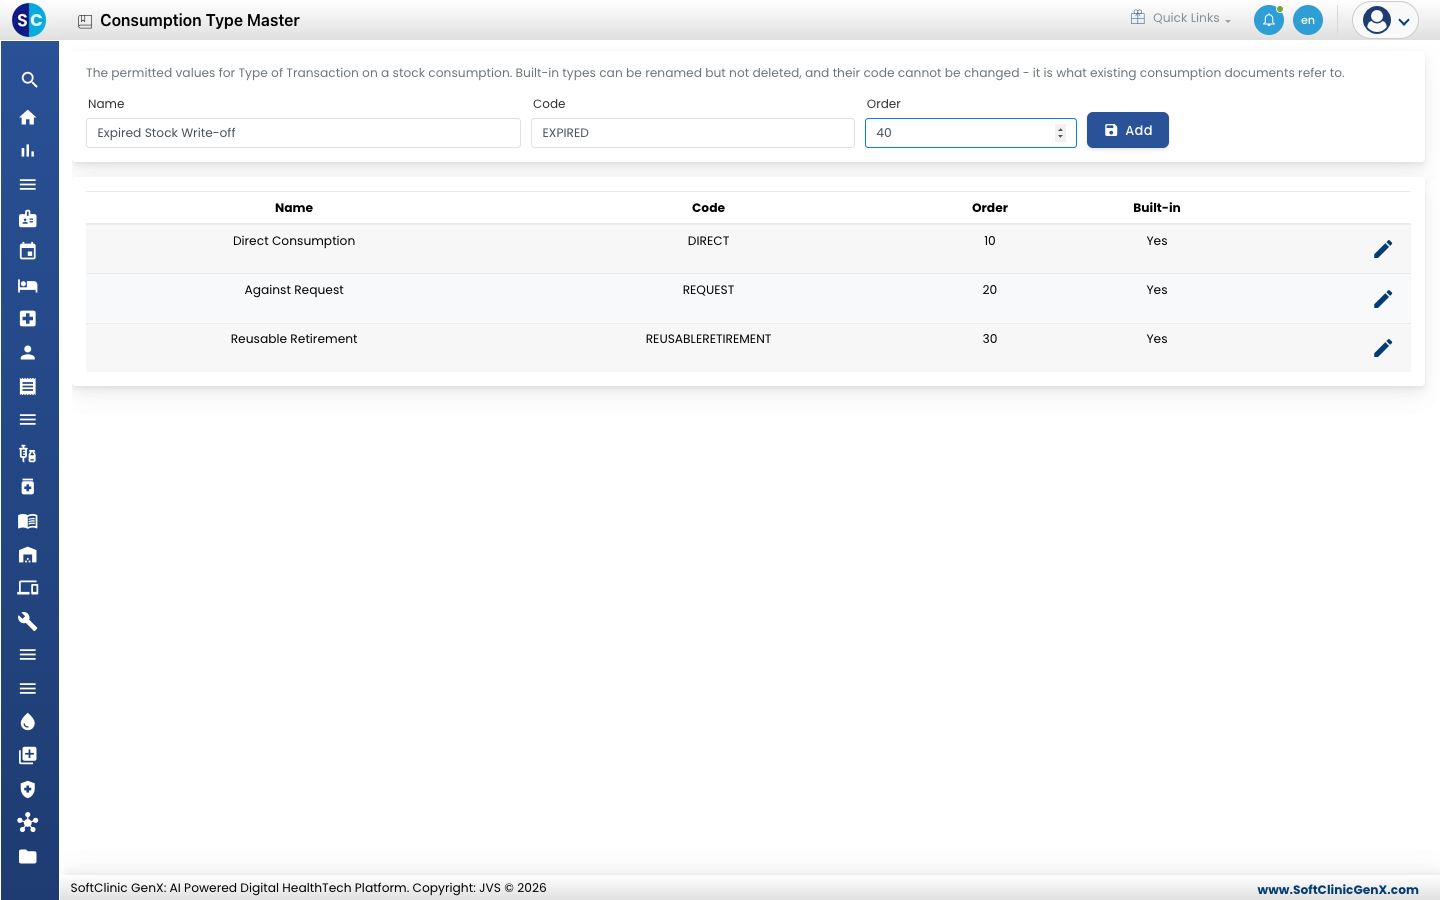Open the stacked plus library icon
Viewport: 1440px width, 900px height.
pyautogui.click(x=28, y=756)
